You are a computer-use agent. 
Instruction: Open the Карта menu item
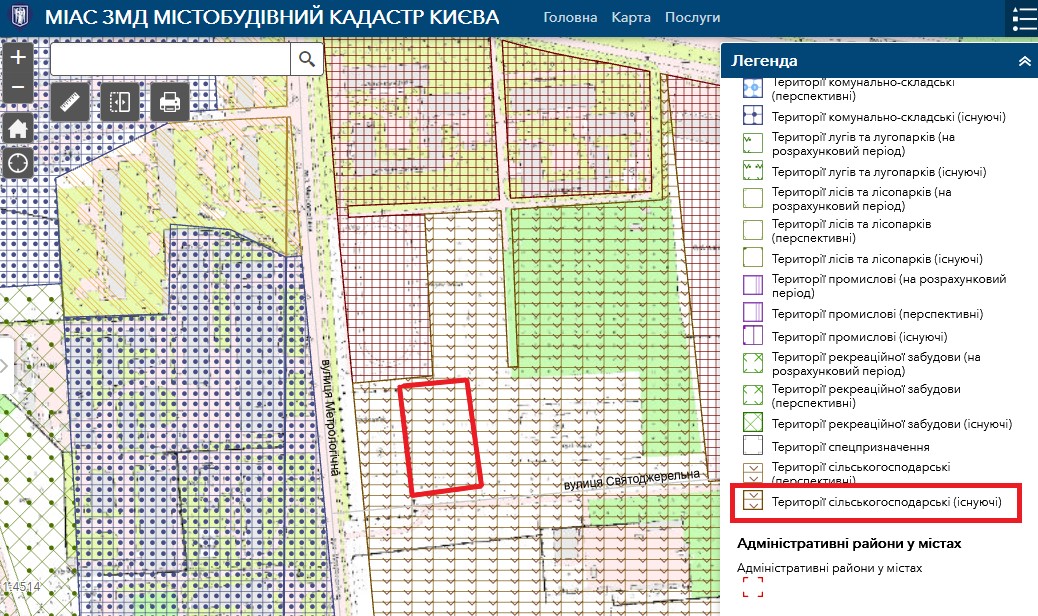630,18
